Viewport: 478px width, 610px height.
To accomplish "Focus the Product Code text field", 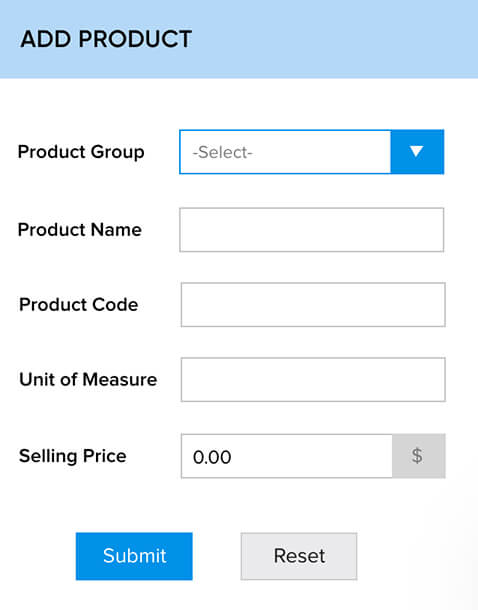I will point(313,305).
